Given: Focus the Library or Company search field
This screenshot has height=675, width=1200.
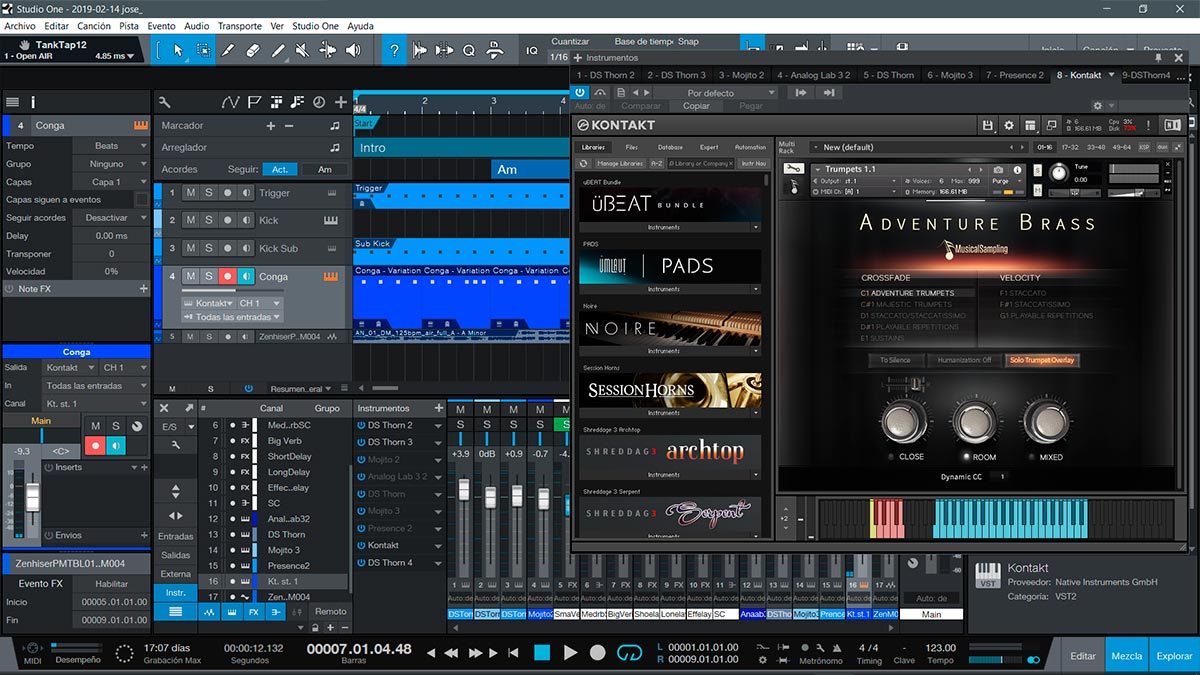Looking at the screenshot, I should 701,163.
